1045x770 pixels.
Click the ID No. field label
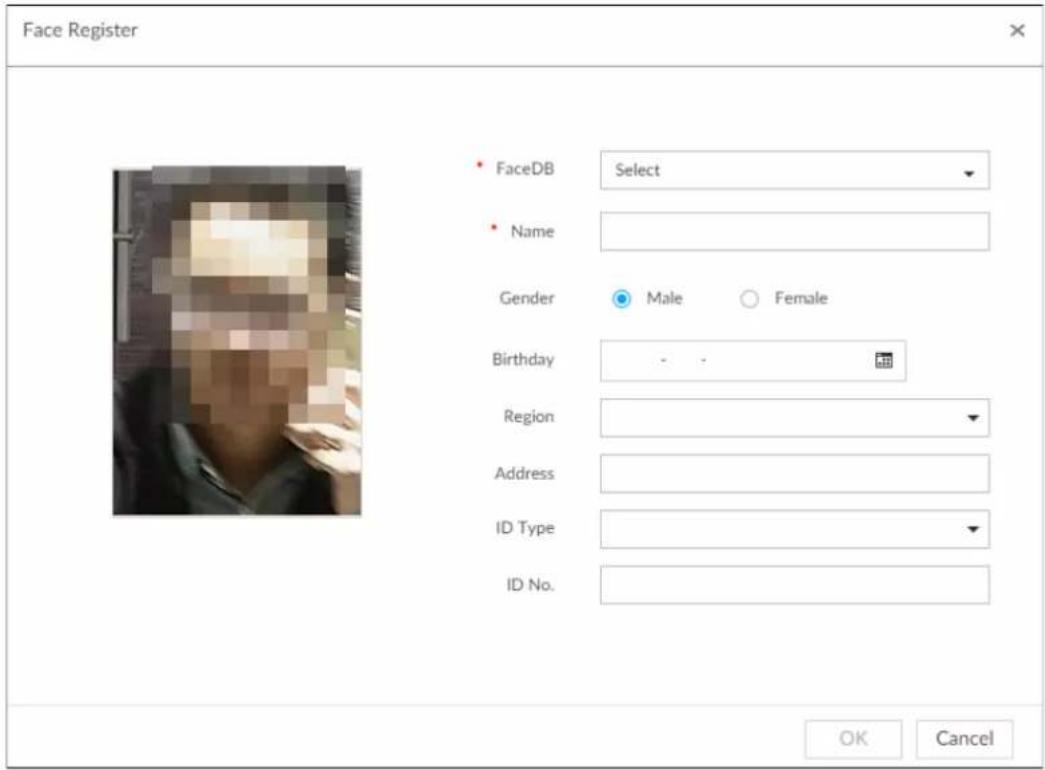click(x=530, y=585)
